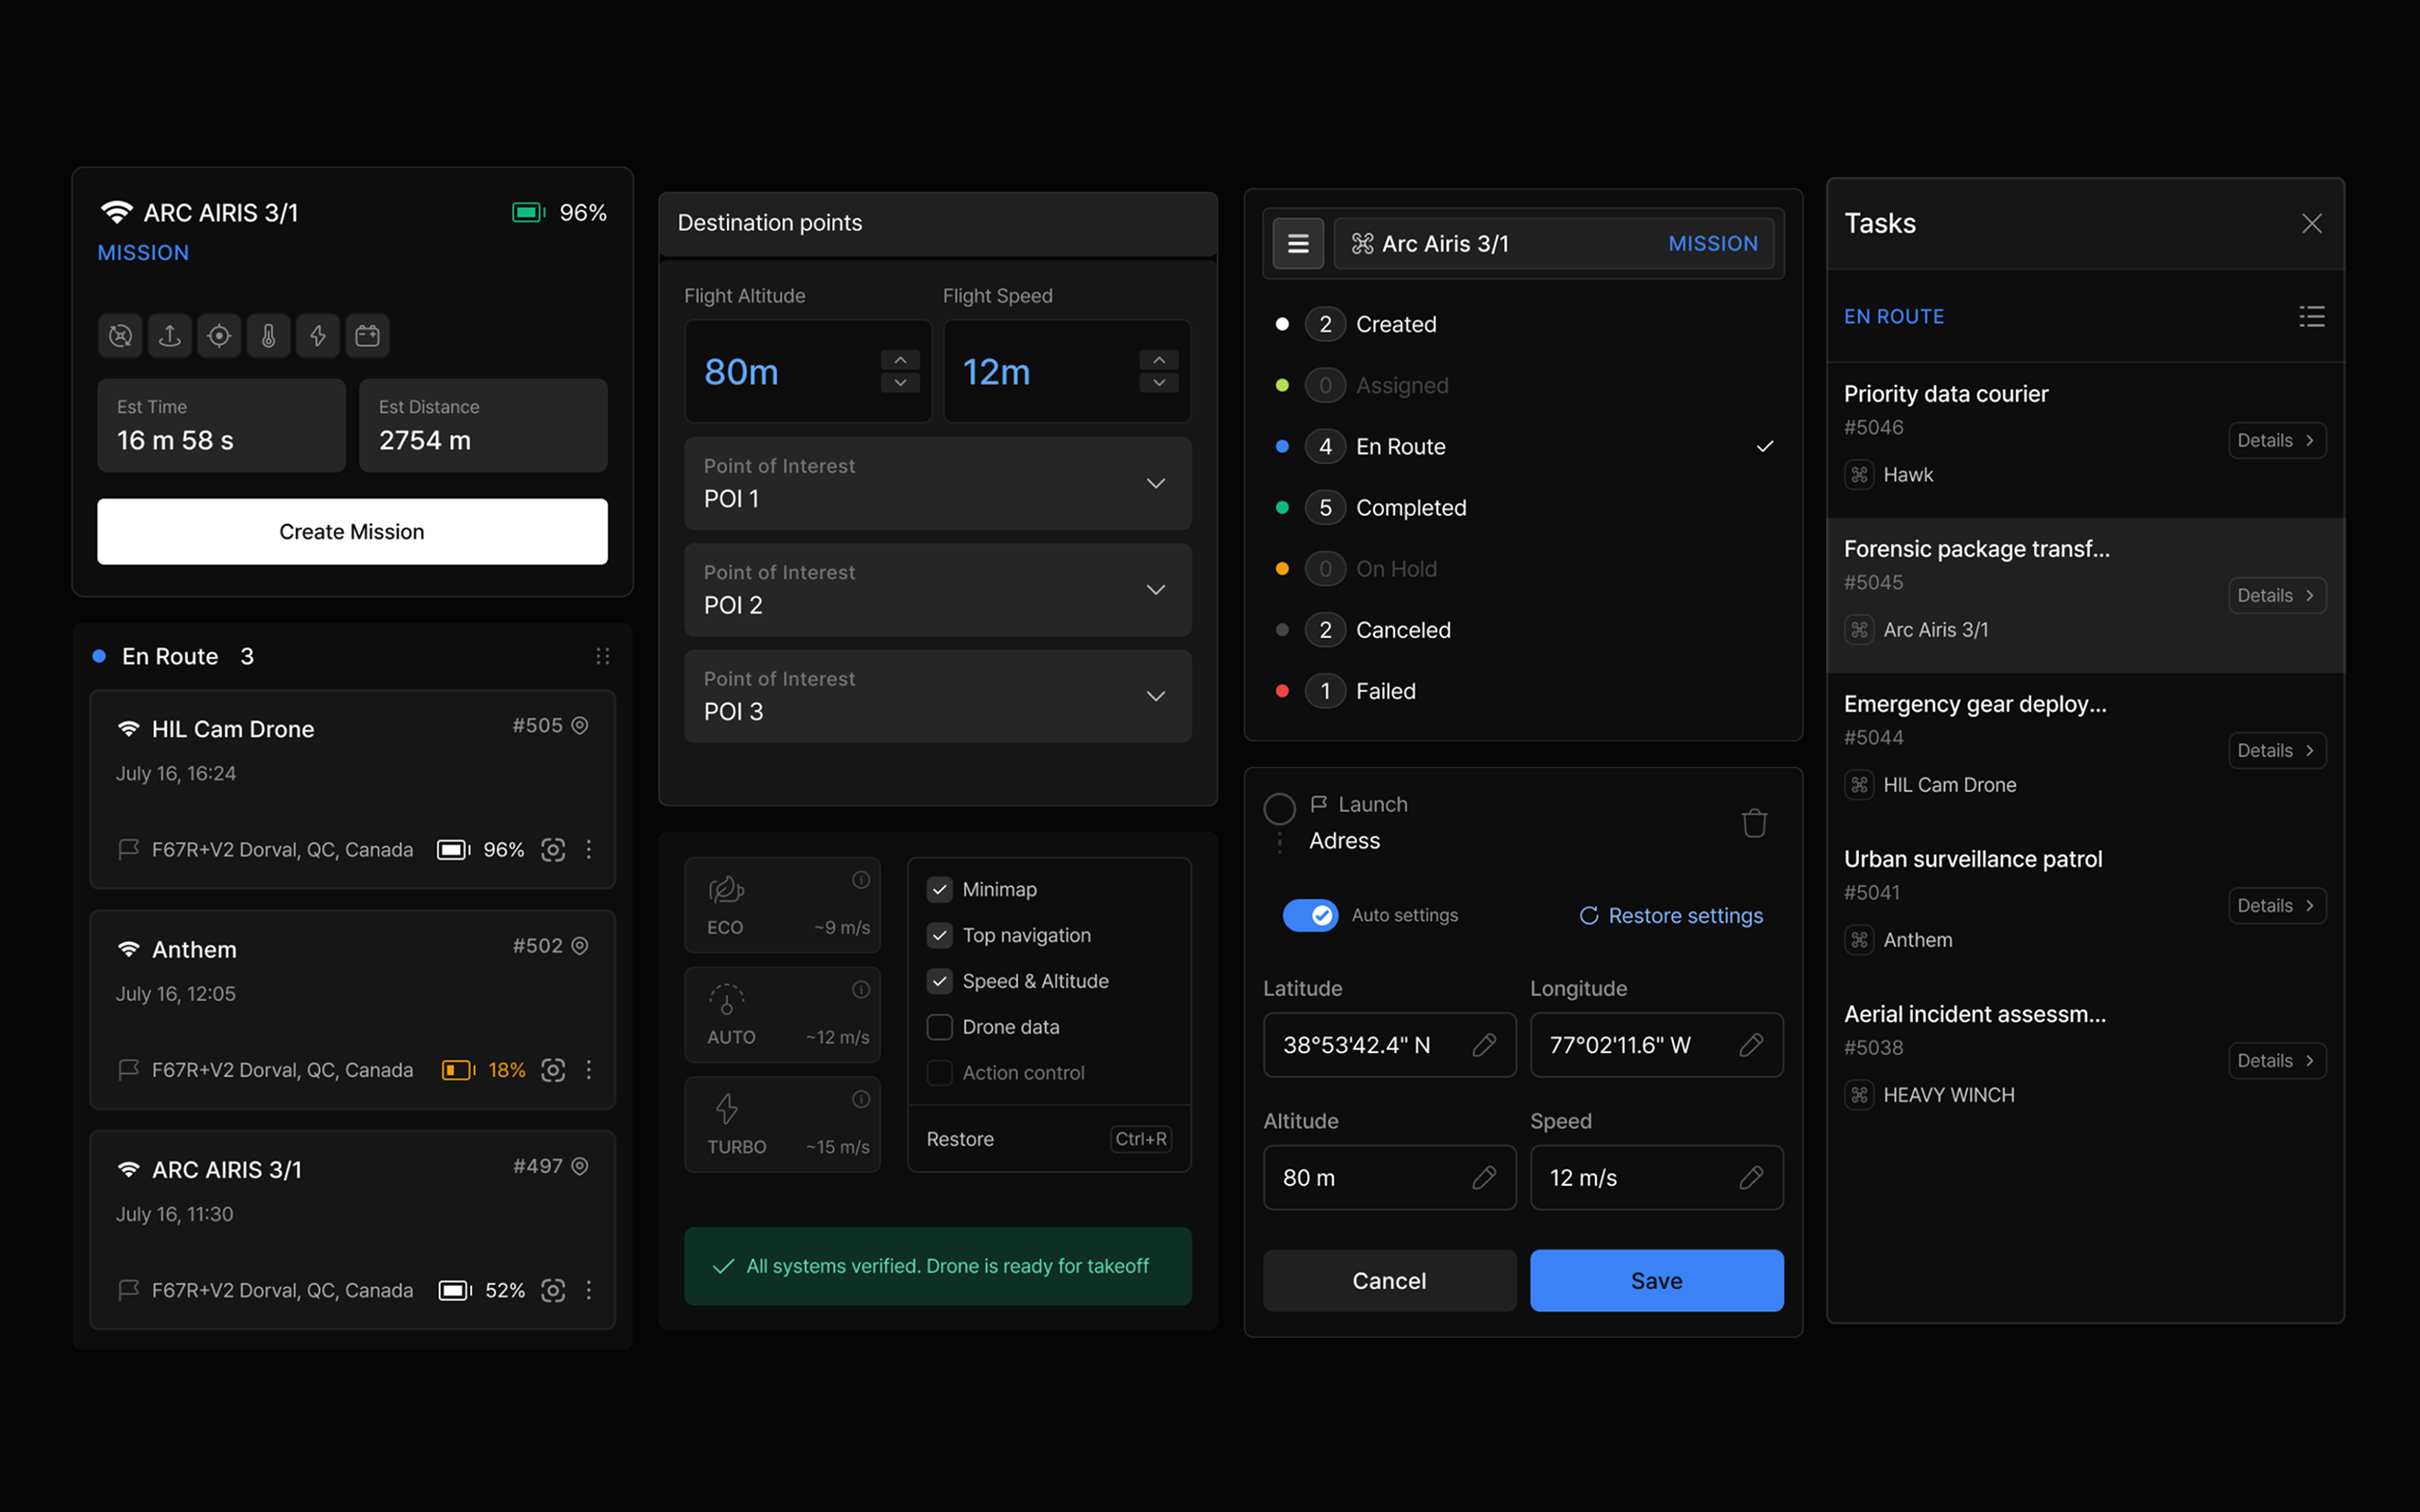The image size is (2420, 1512).
Task: Increase Flight Altitude using the stepper arrow
Action: pos(899,360)
